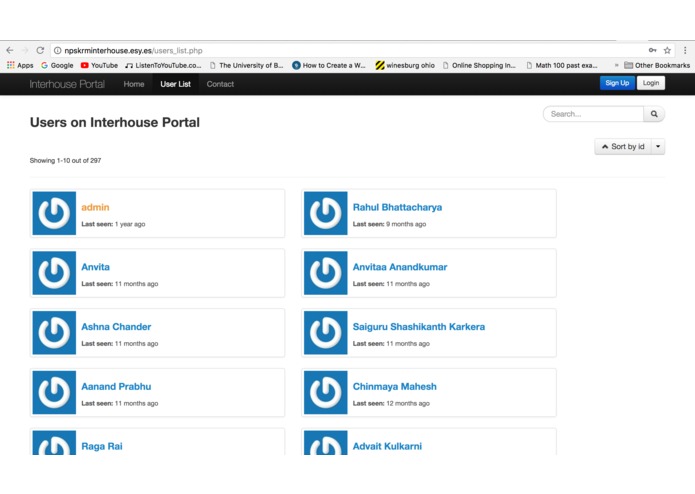Click the admin user avatar
Image resolution: width=695 pixels, height=494 pixels.
(x=54, y=213)
